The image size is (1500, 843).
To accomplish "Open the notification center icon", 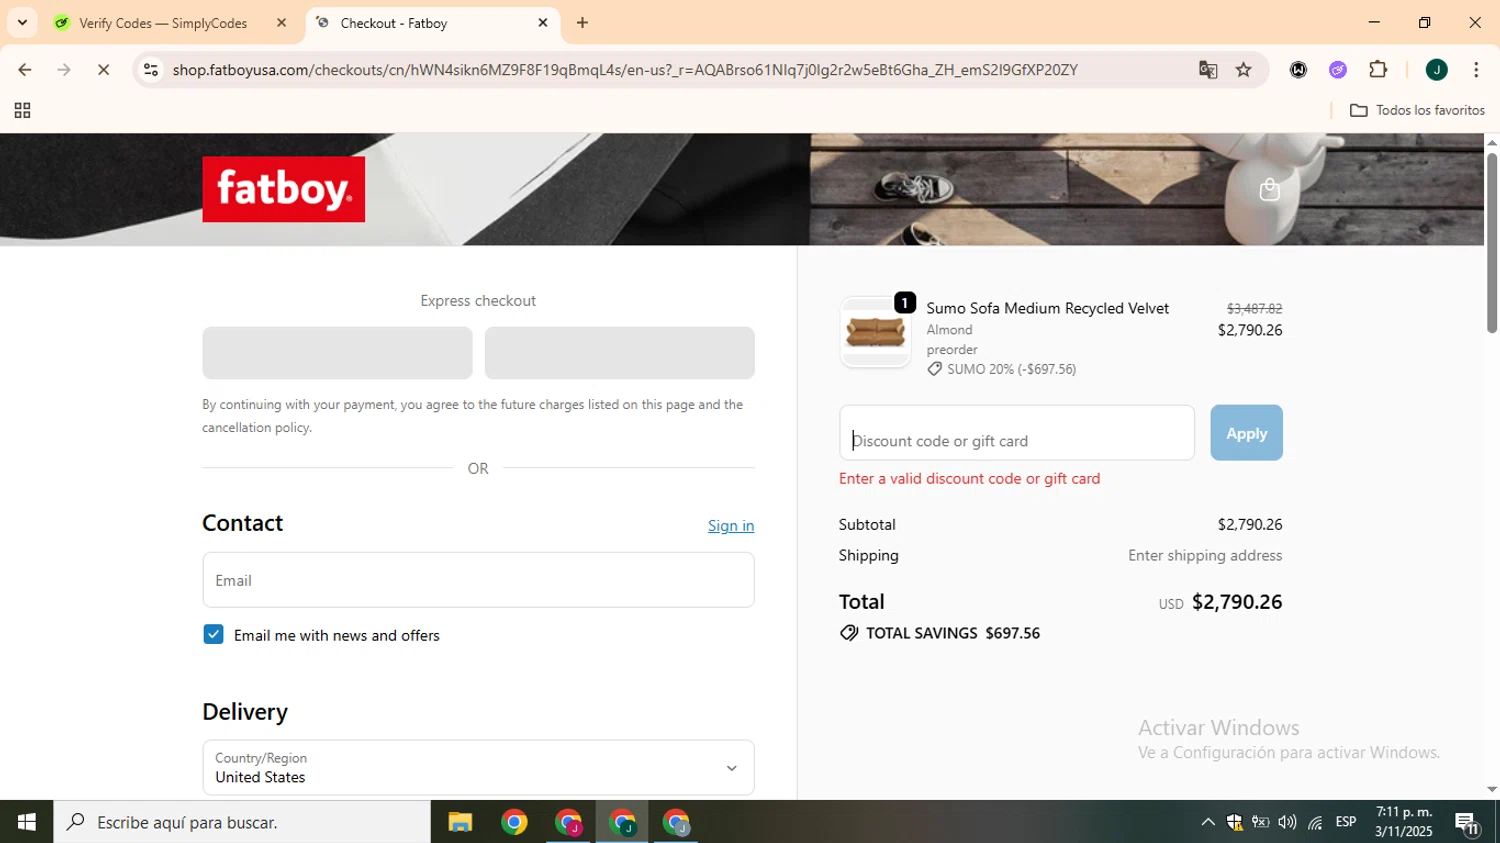I will tap(1468, 822).
